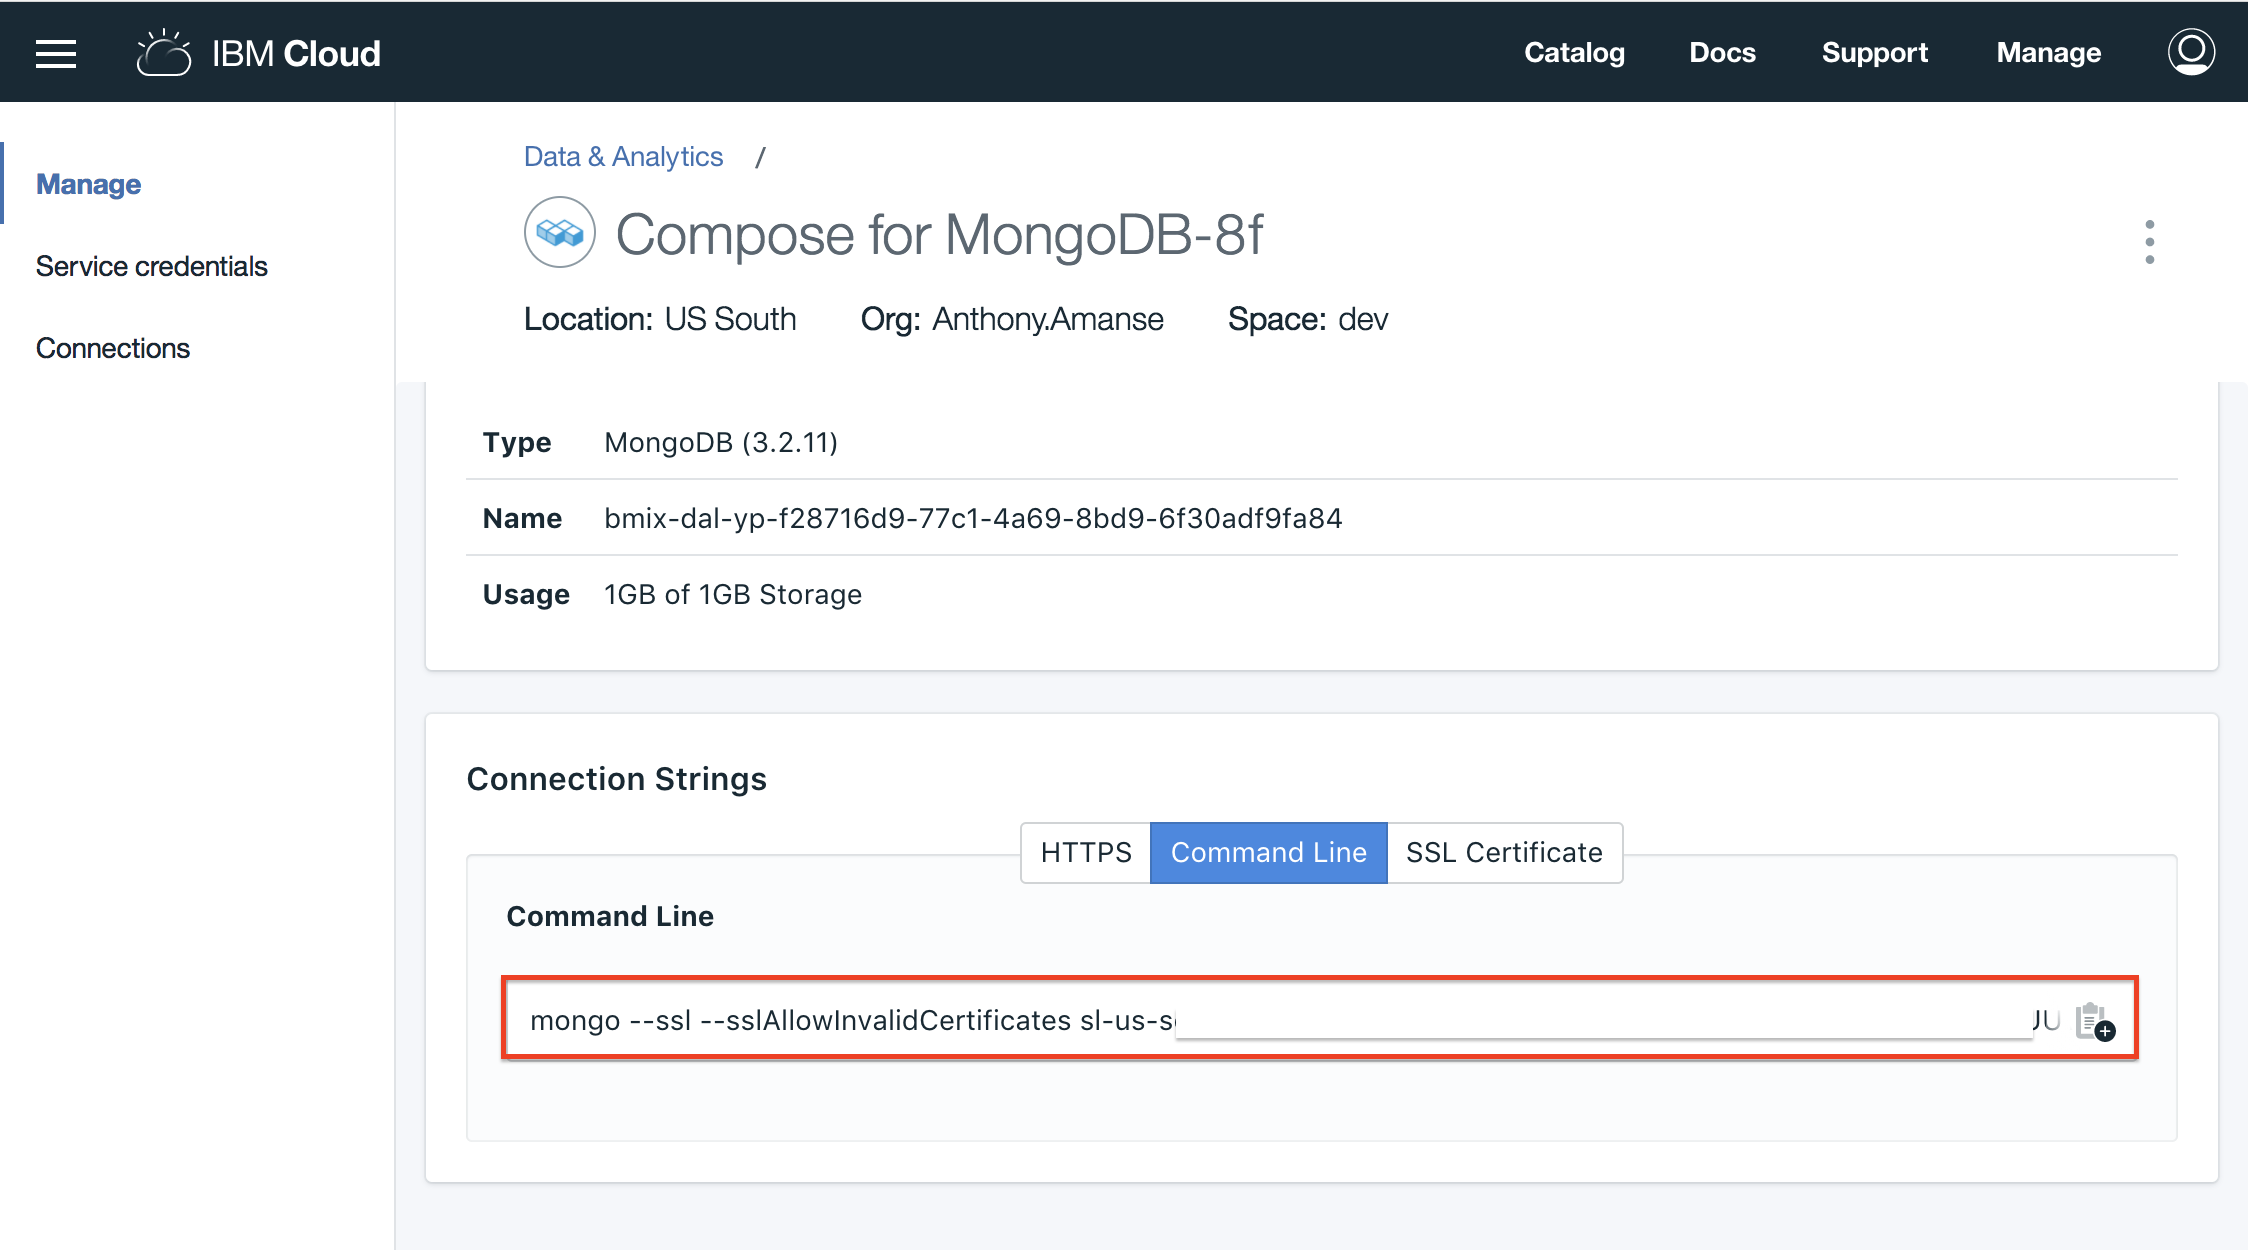
Task: Go to Support in header
Action: point(1874,53)
